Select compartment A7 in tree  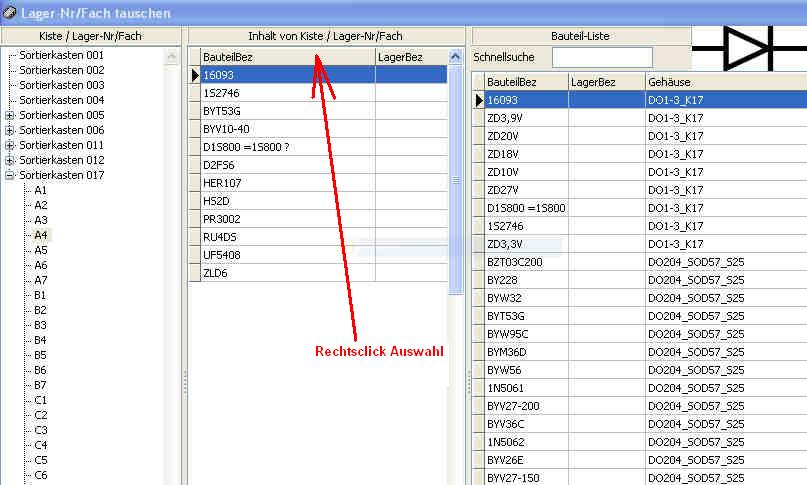point(41,280)
